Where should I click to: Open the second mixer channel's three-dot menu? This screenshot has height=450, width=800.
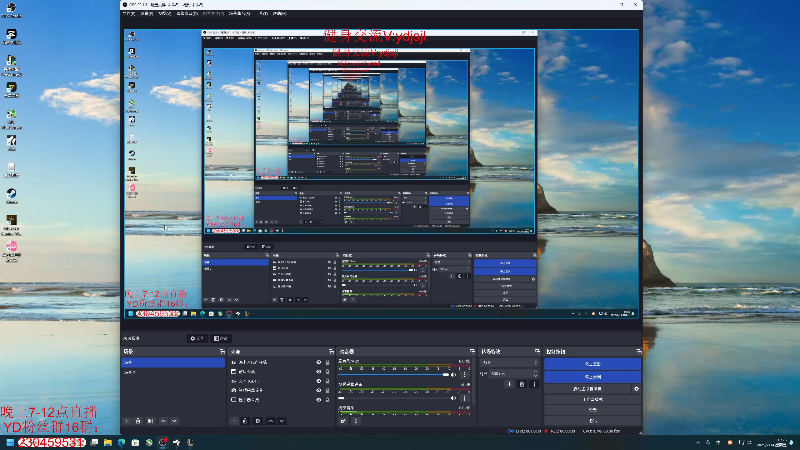464,398
